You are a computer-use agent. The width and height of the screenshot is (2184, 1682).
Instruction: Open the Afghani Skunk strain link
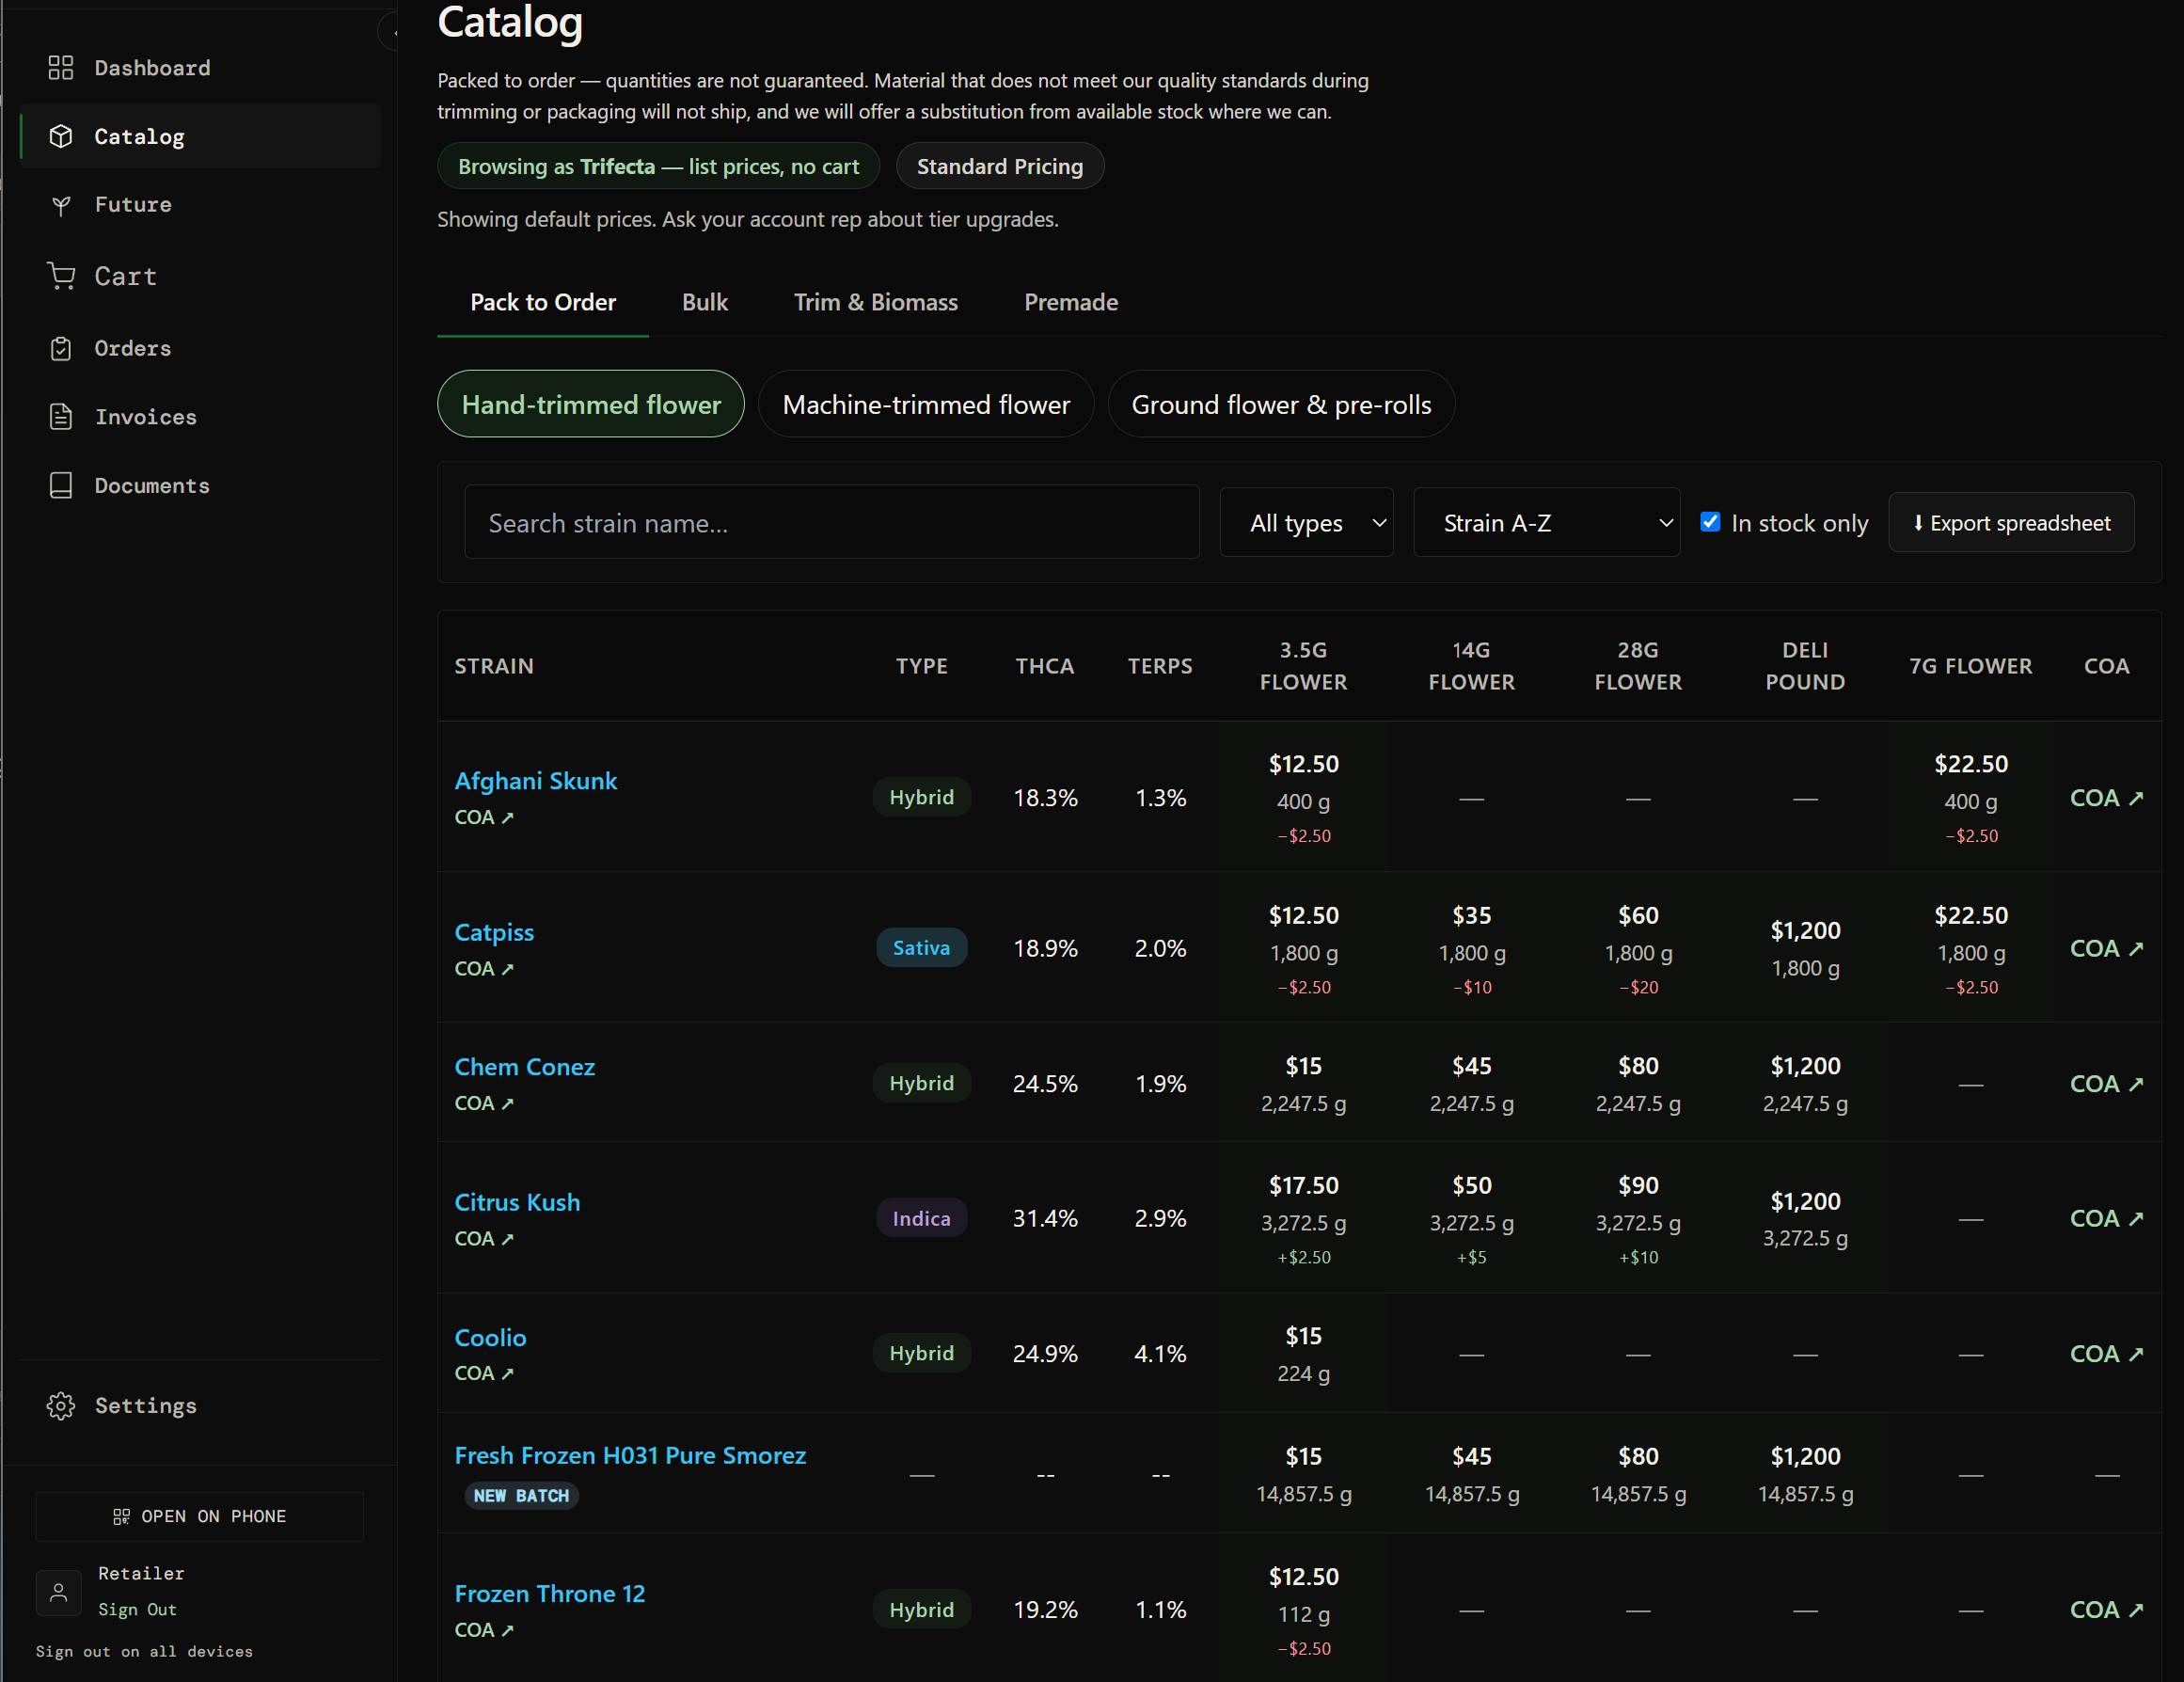click(x=535, y=781)
